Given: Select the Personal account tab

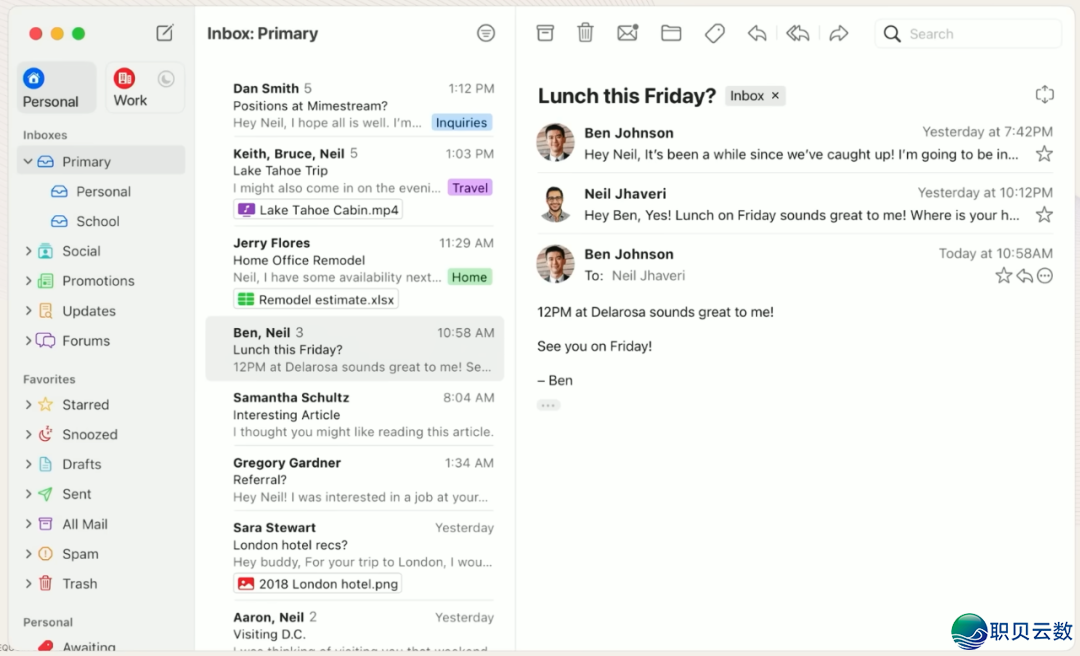Looking at the screenshot, I should click(51, 88).
